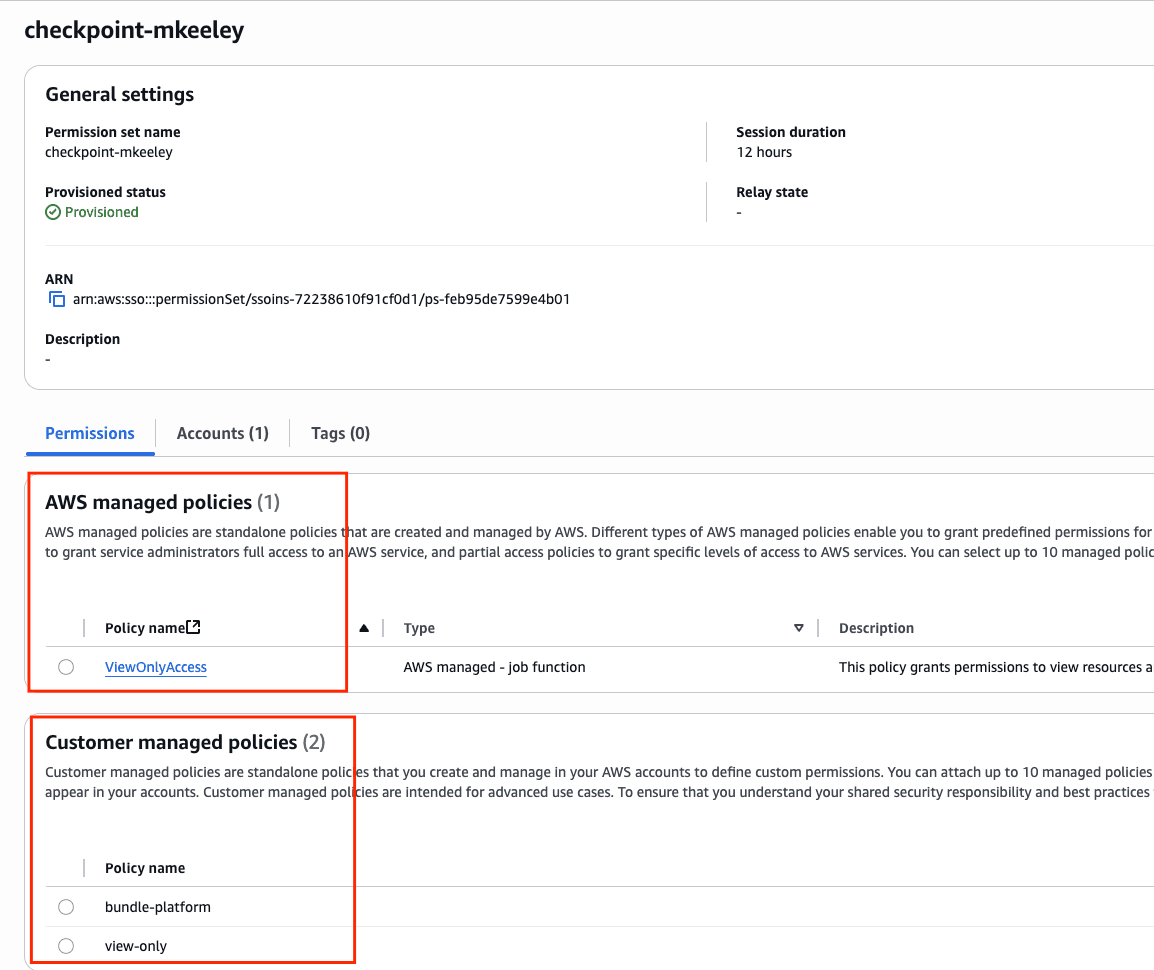Click the AWS managed policies heading

pyautogui.click(x=149, y=502)
